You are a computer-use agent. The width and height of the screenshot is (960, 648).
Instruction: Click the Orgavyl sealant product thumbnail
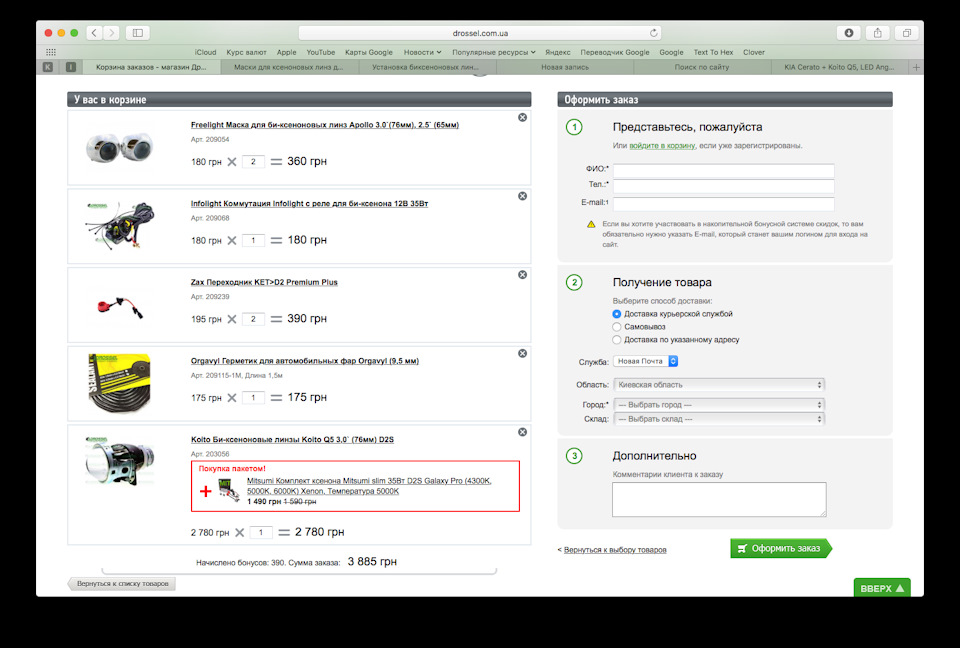click(119, 383)
